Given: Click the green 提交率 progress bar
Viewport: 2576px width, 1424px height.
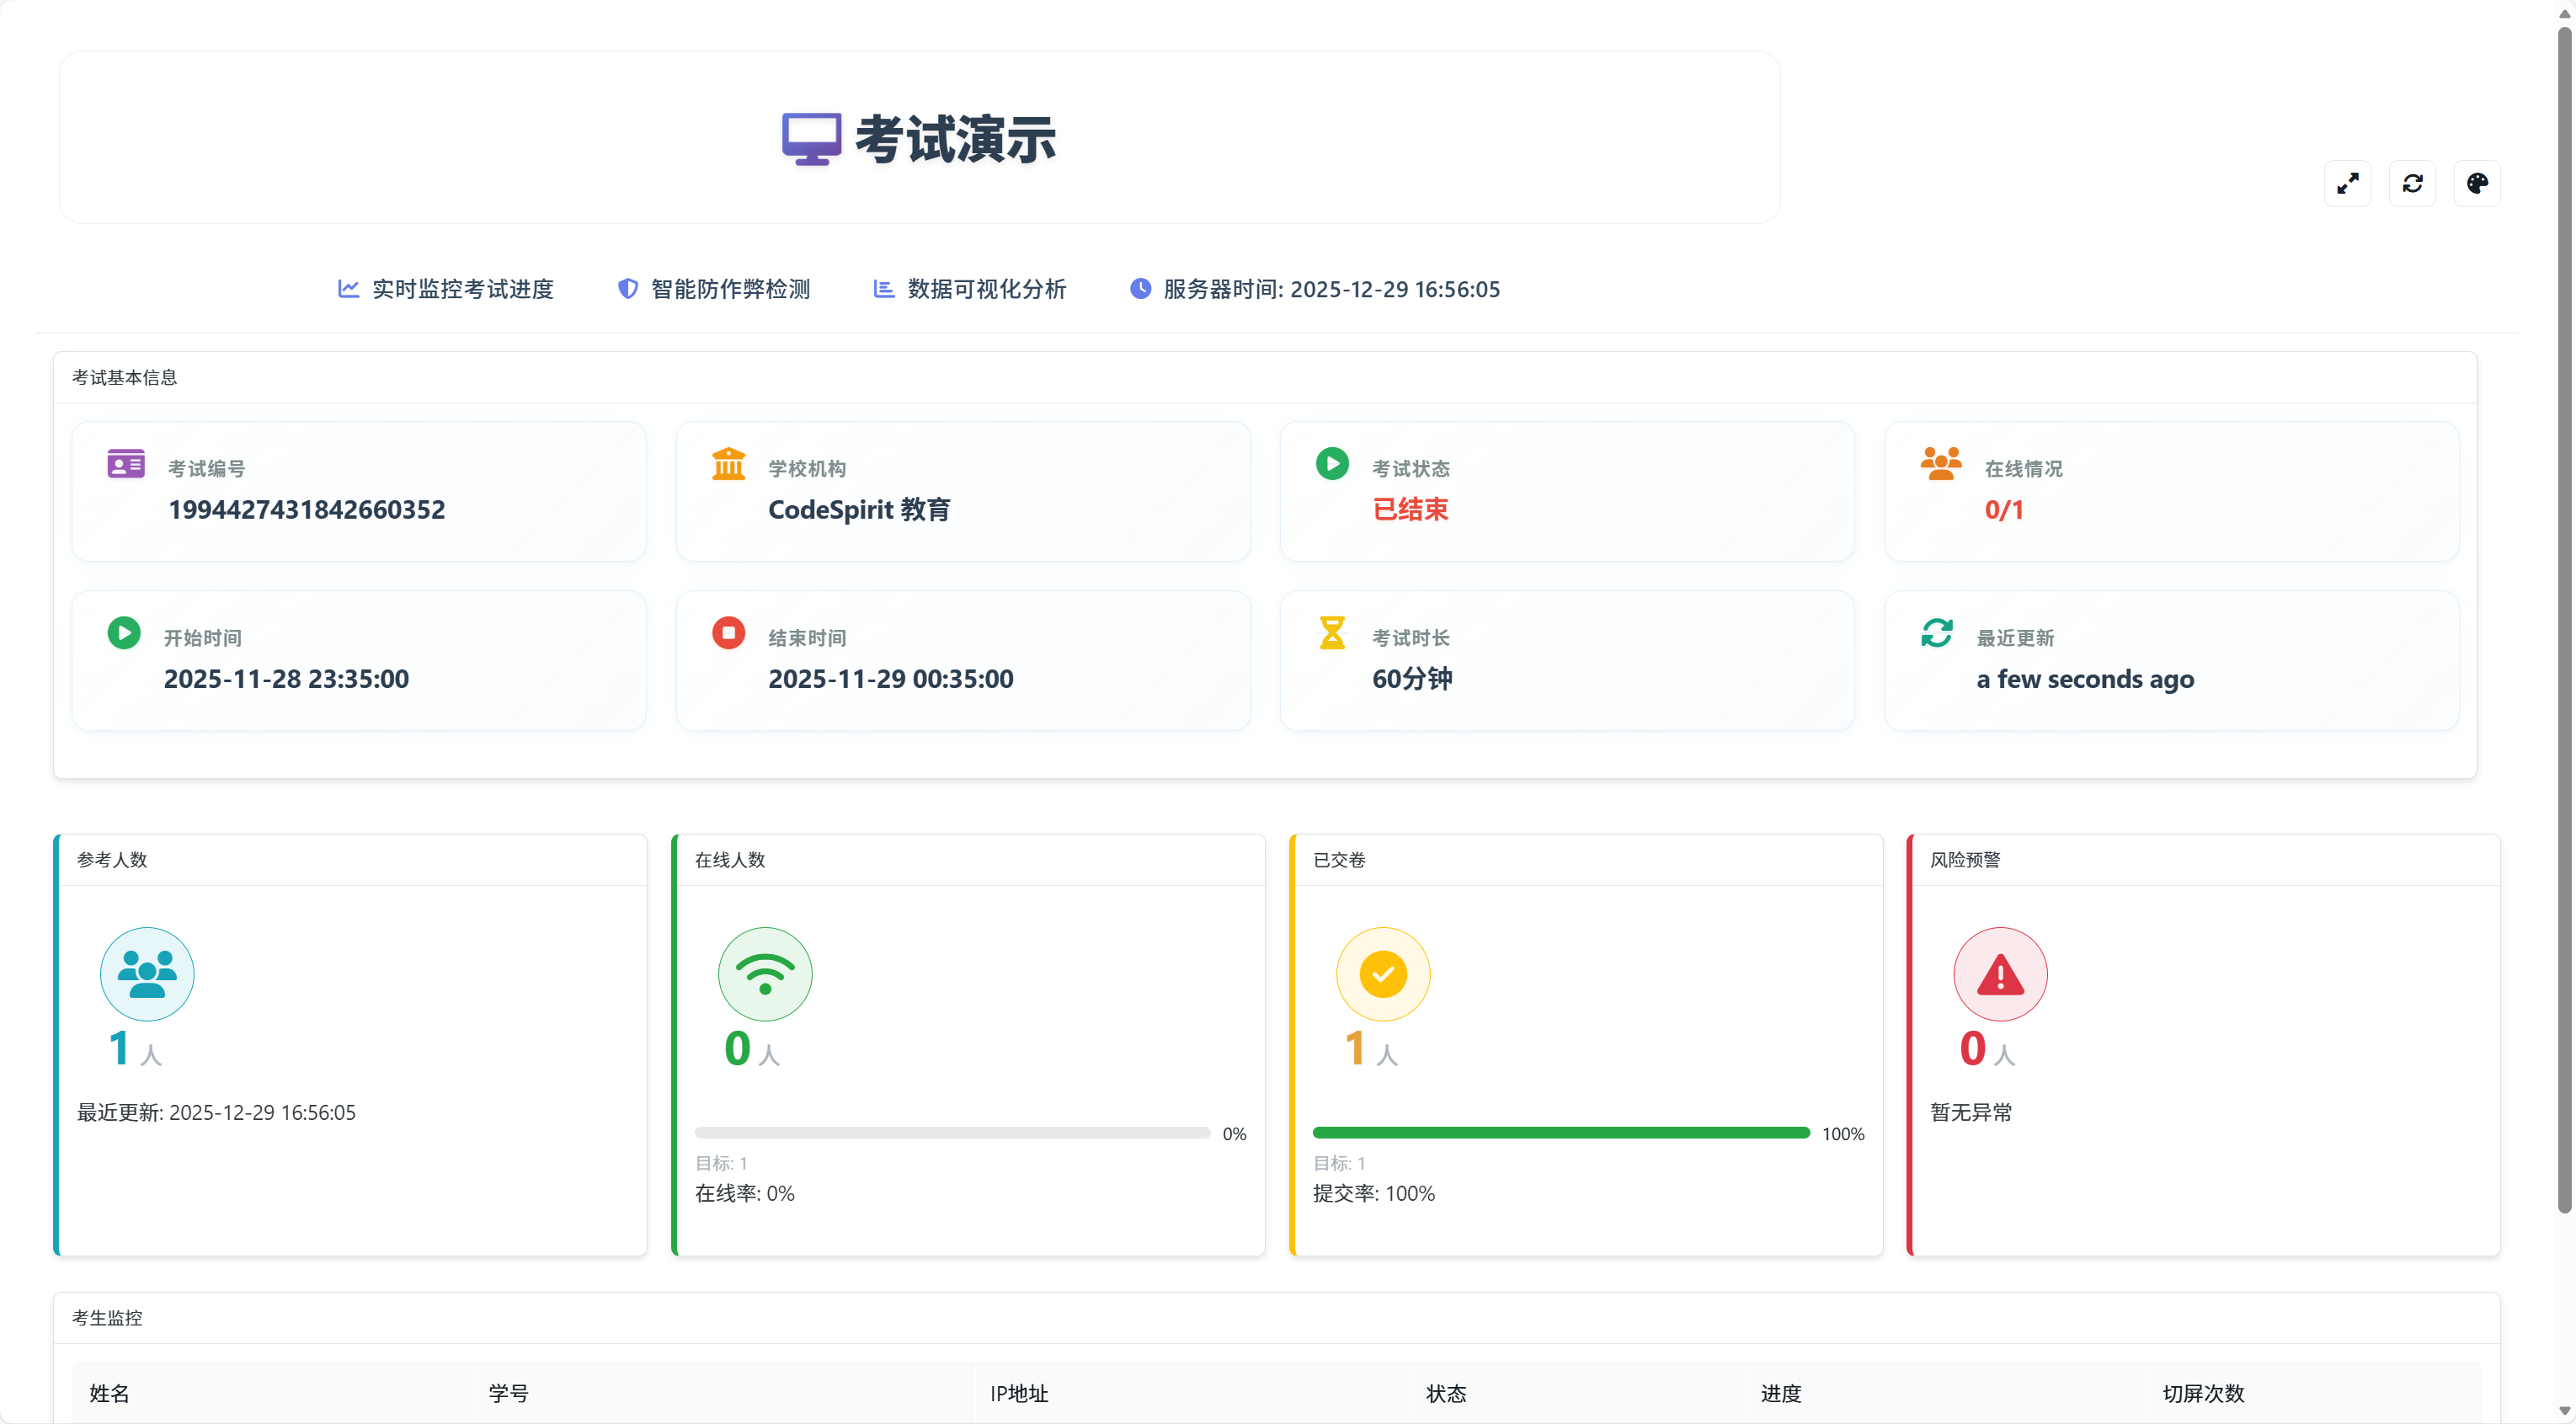Looking at the screenshot, I should [x=1561, y=1133].
